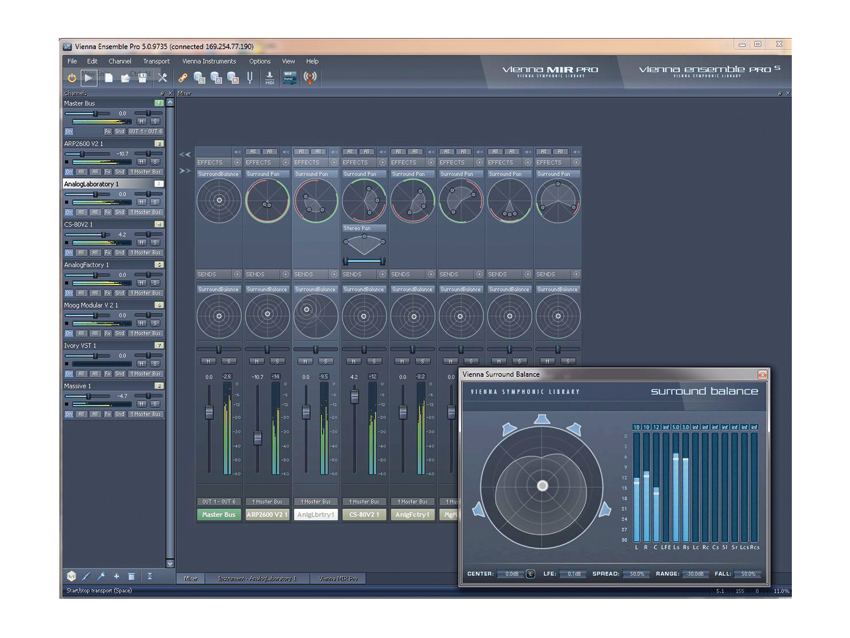Solo the ARP2600 mixer strip
This screenshot has width=850, height=638.
pyautogui.click(x=278, y=361)
